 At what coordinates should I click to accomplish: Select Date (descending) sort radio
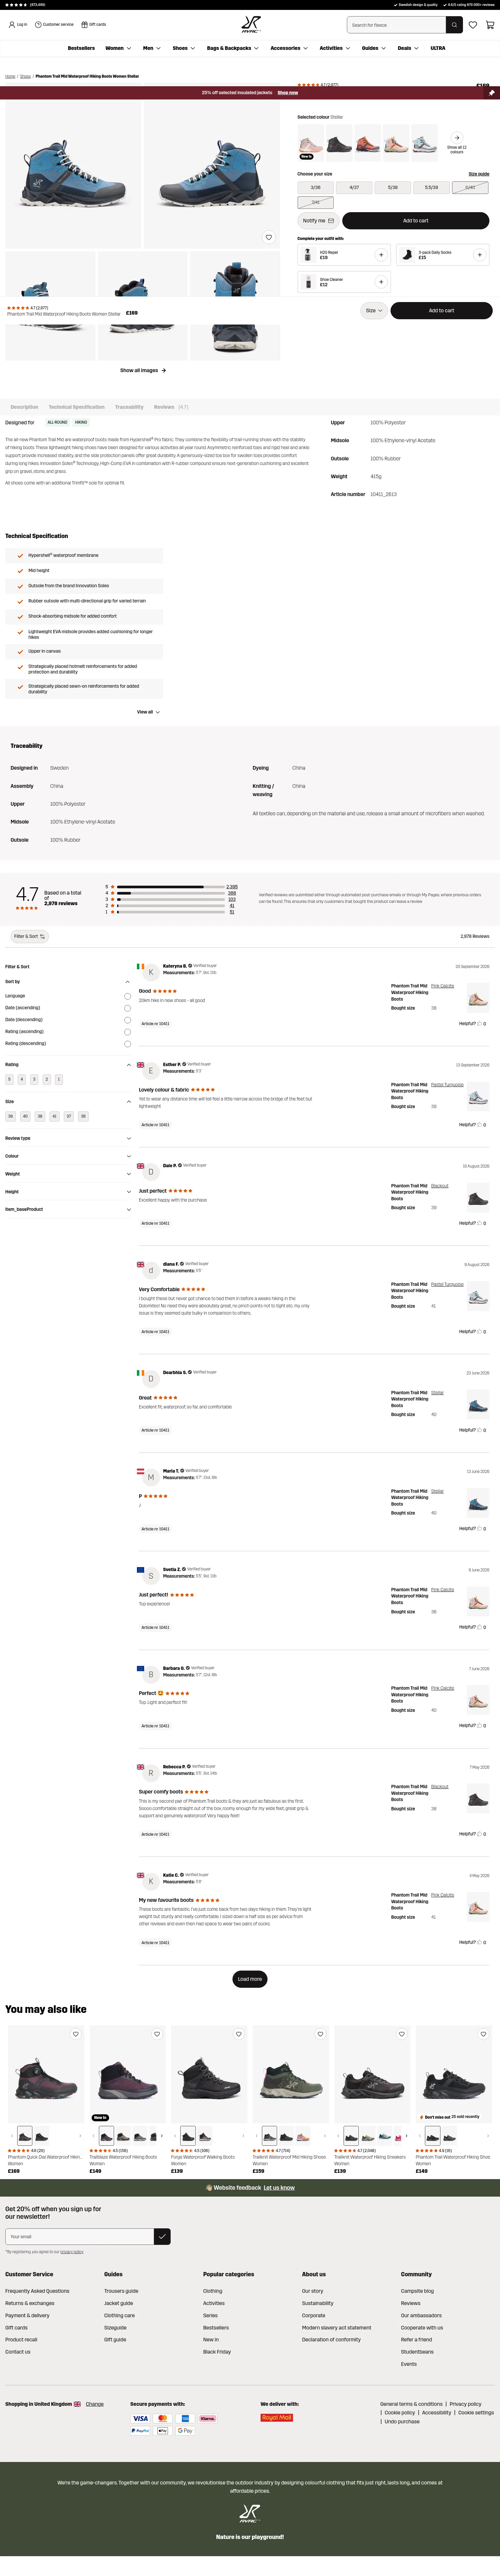pyautogui.click(x=127, y=1020)
